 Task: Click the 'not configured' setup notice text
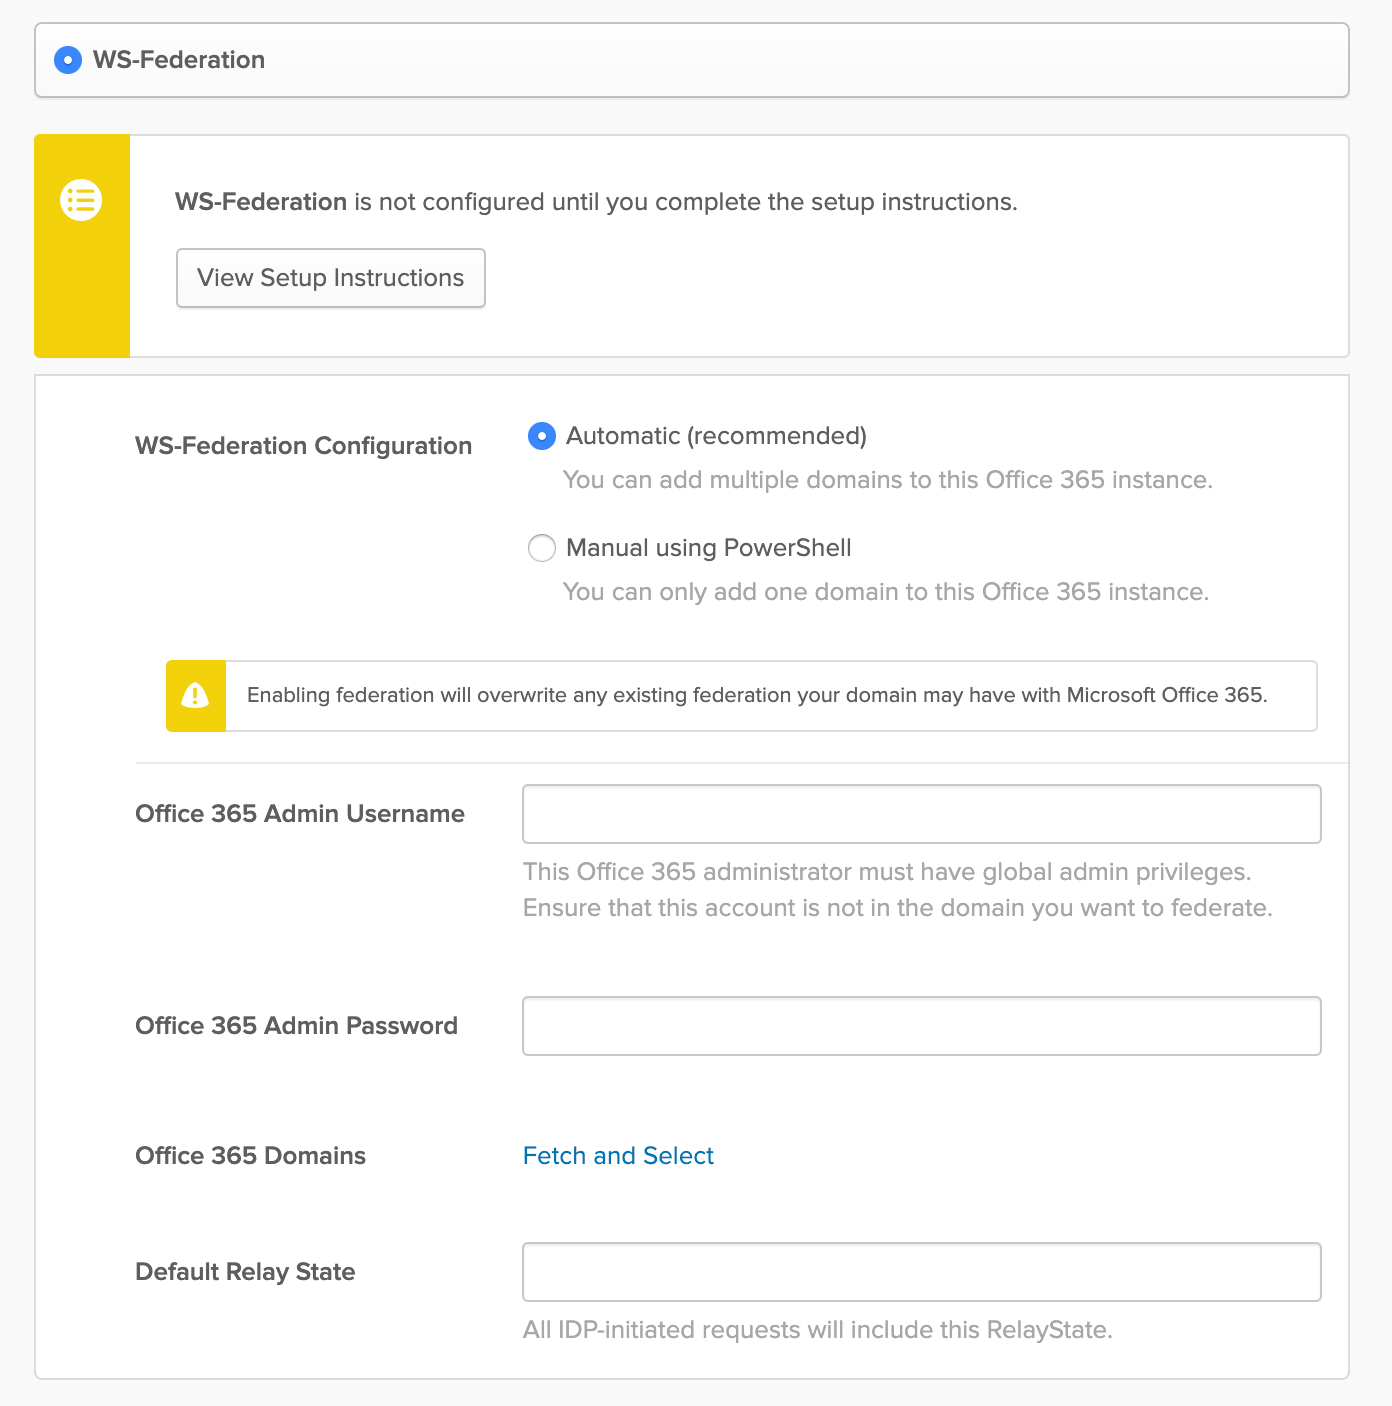pos(596,202)
